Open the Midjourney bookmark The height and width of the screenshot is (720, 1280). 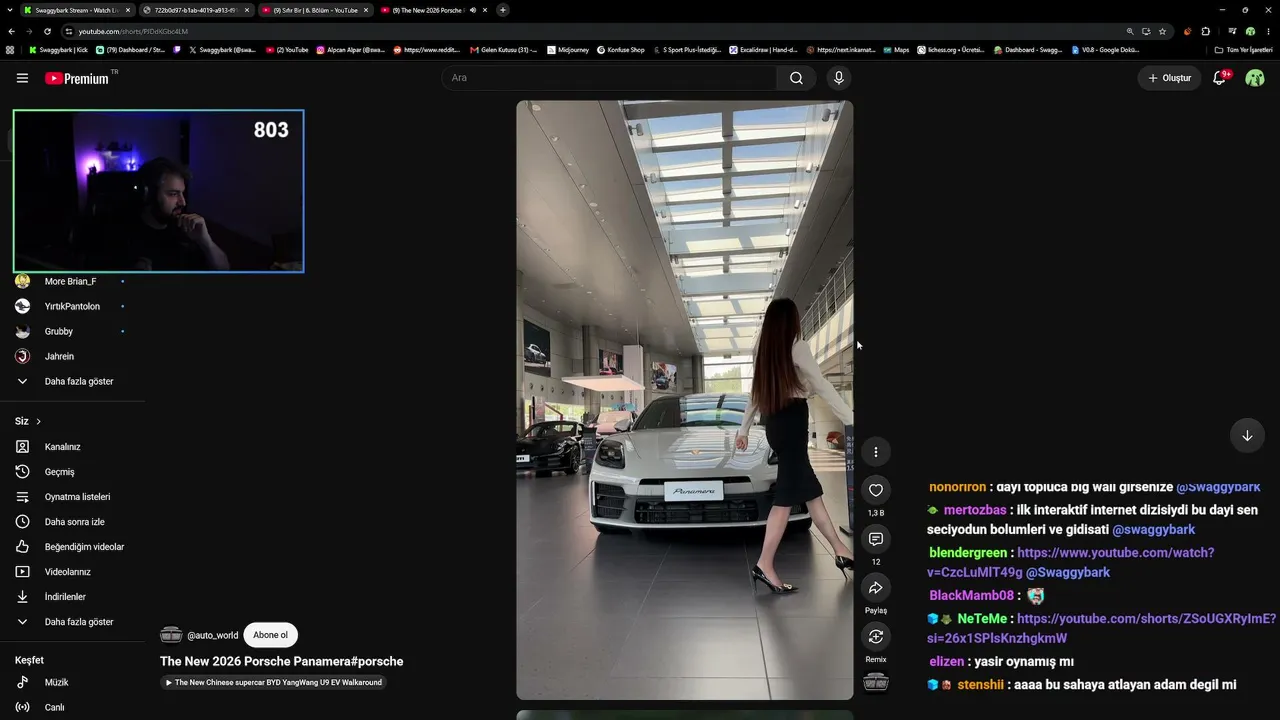coord(568,49)
